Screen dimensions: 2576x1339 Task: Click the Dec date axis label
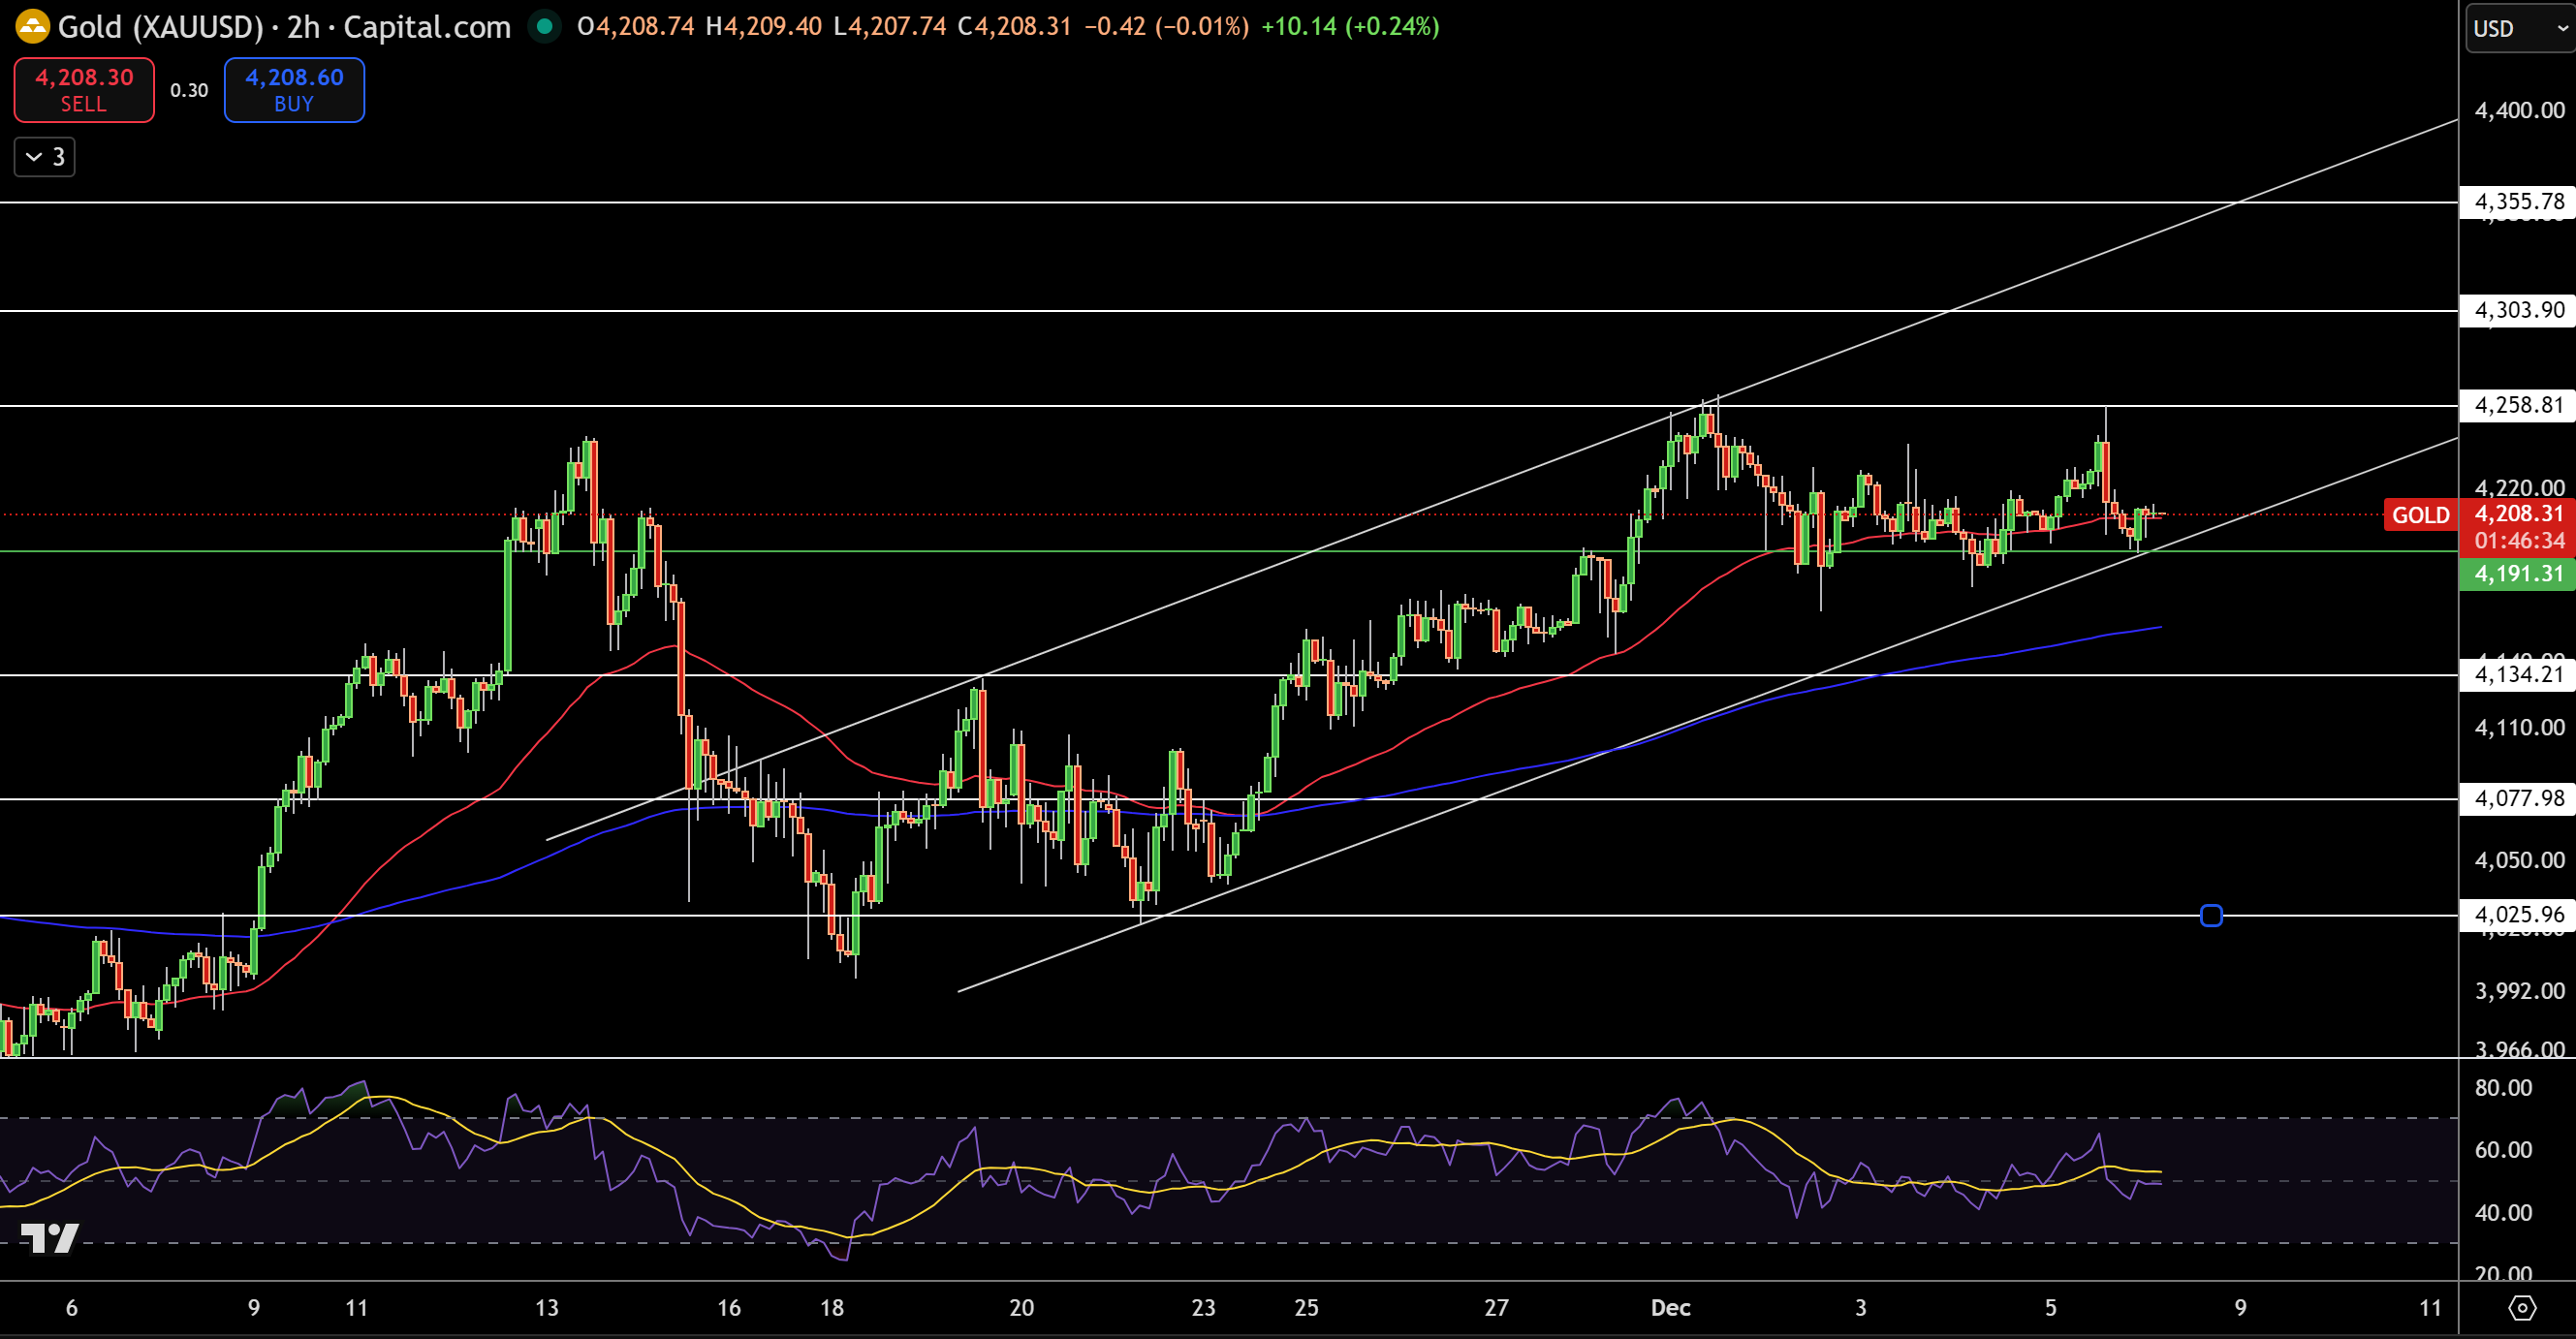point(1670,1307)
